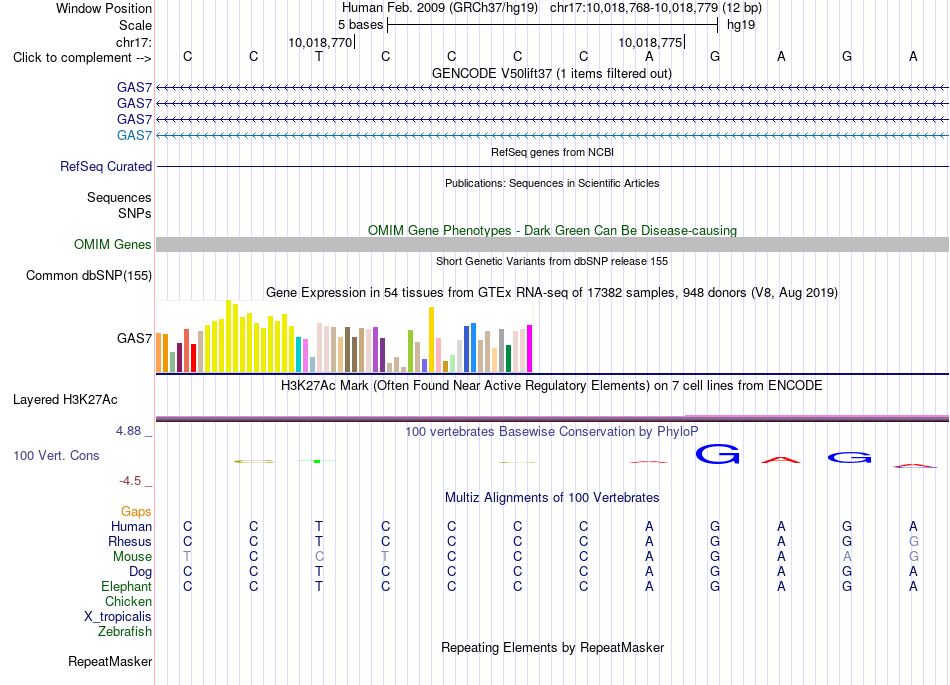Select the Chicken alignment row label

(128, 601)
